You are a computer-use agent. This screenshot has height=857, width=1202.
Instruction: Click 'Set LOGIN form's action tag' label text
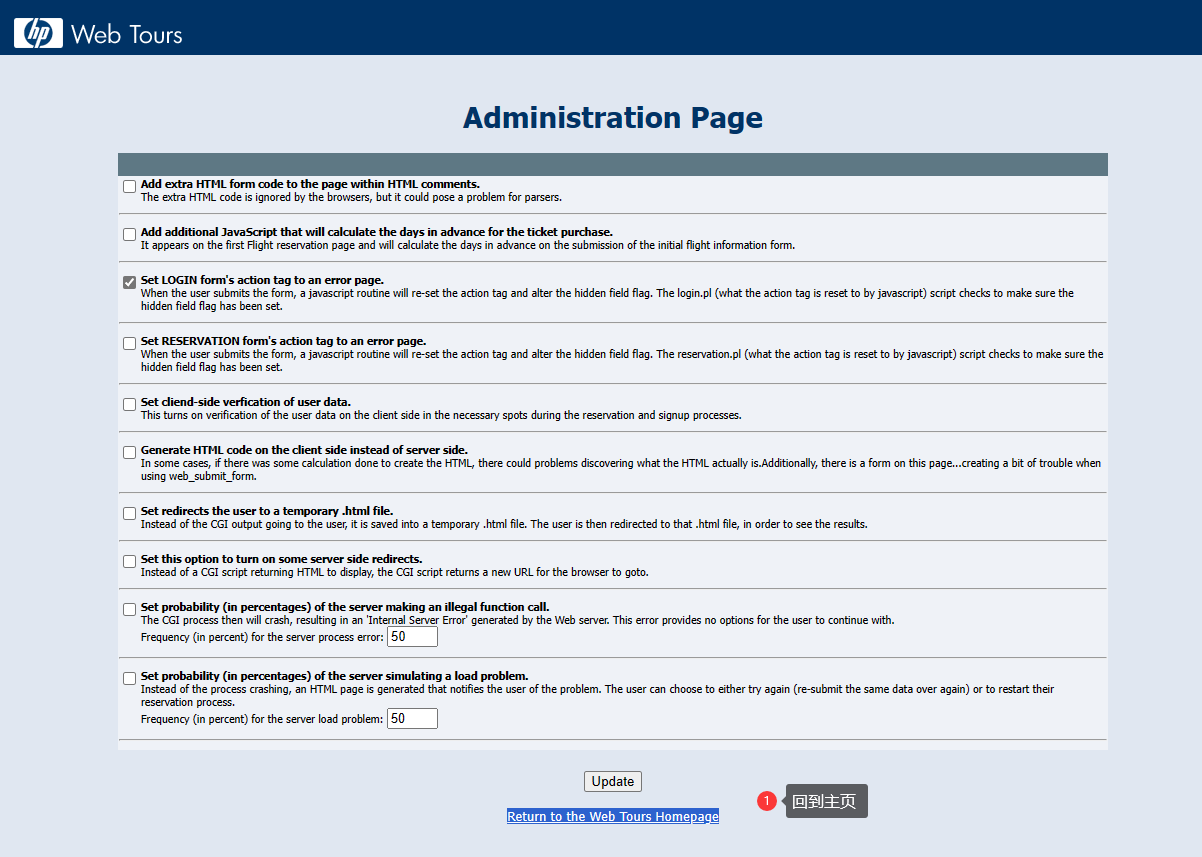pos(262,280)
